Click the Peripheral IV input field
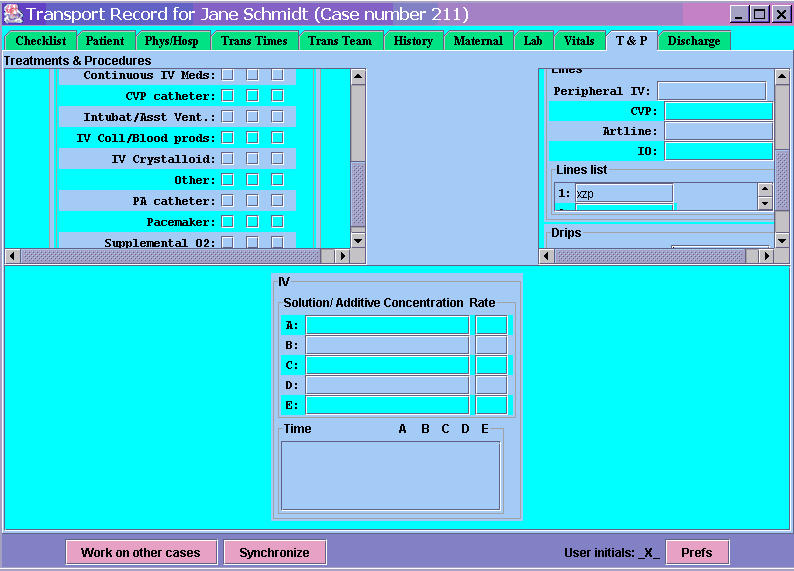 click(x=711, y=91)
